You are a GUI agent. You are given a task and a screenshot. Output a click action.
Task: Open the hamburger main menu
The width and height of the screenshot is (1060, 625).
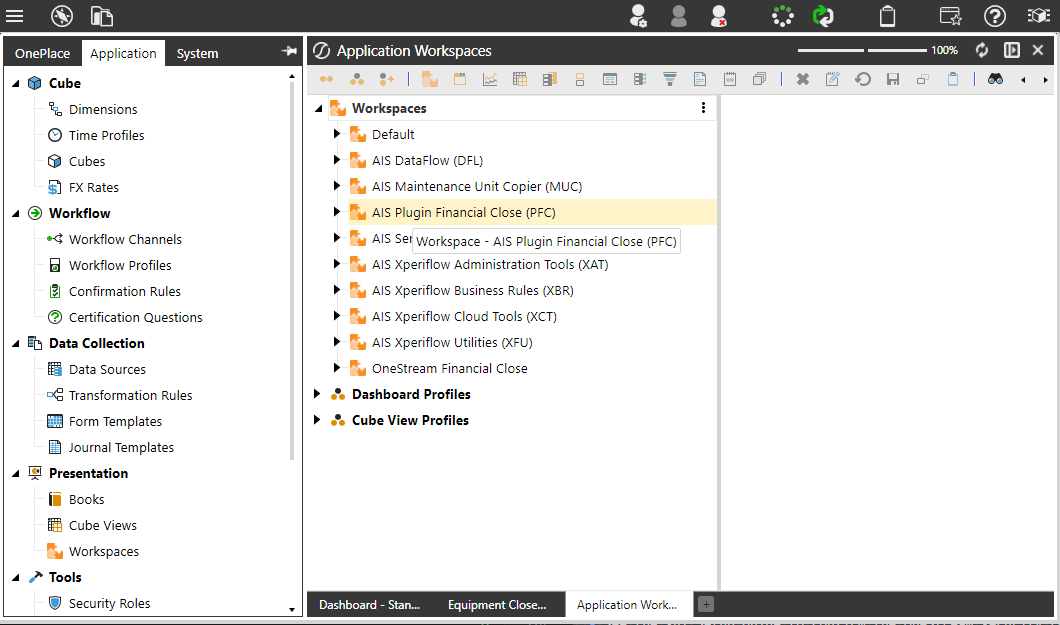click(14, 16)
